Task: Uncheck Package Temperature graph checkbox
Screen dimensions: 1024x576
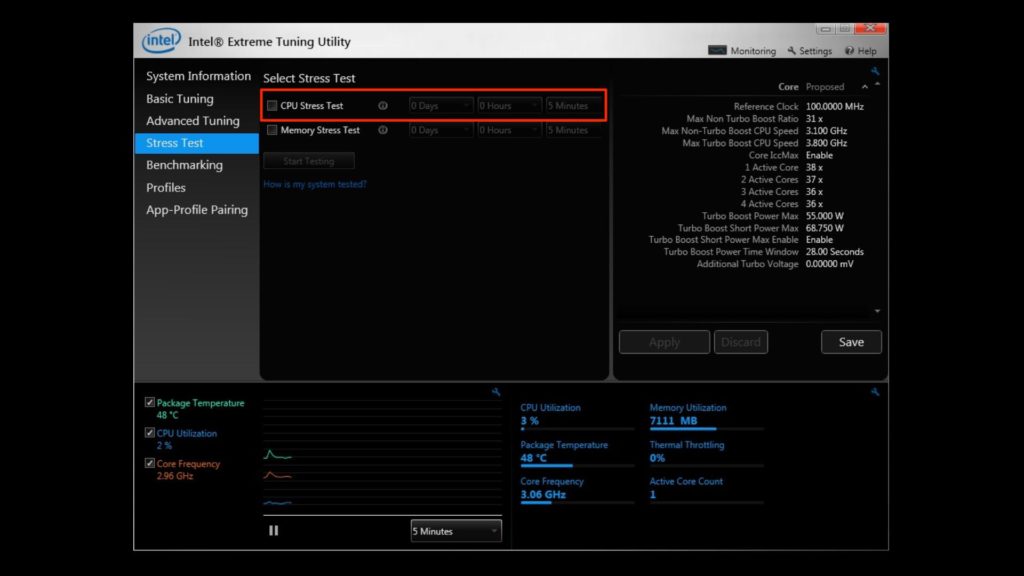Action: [x=150, y=402]
